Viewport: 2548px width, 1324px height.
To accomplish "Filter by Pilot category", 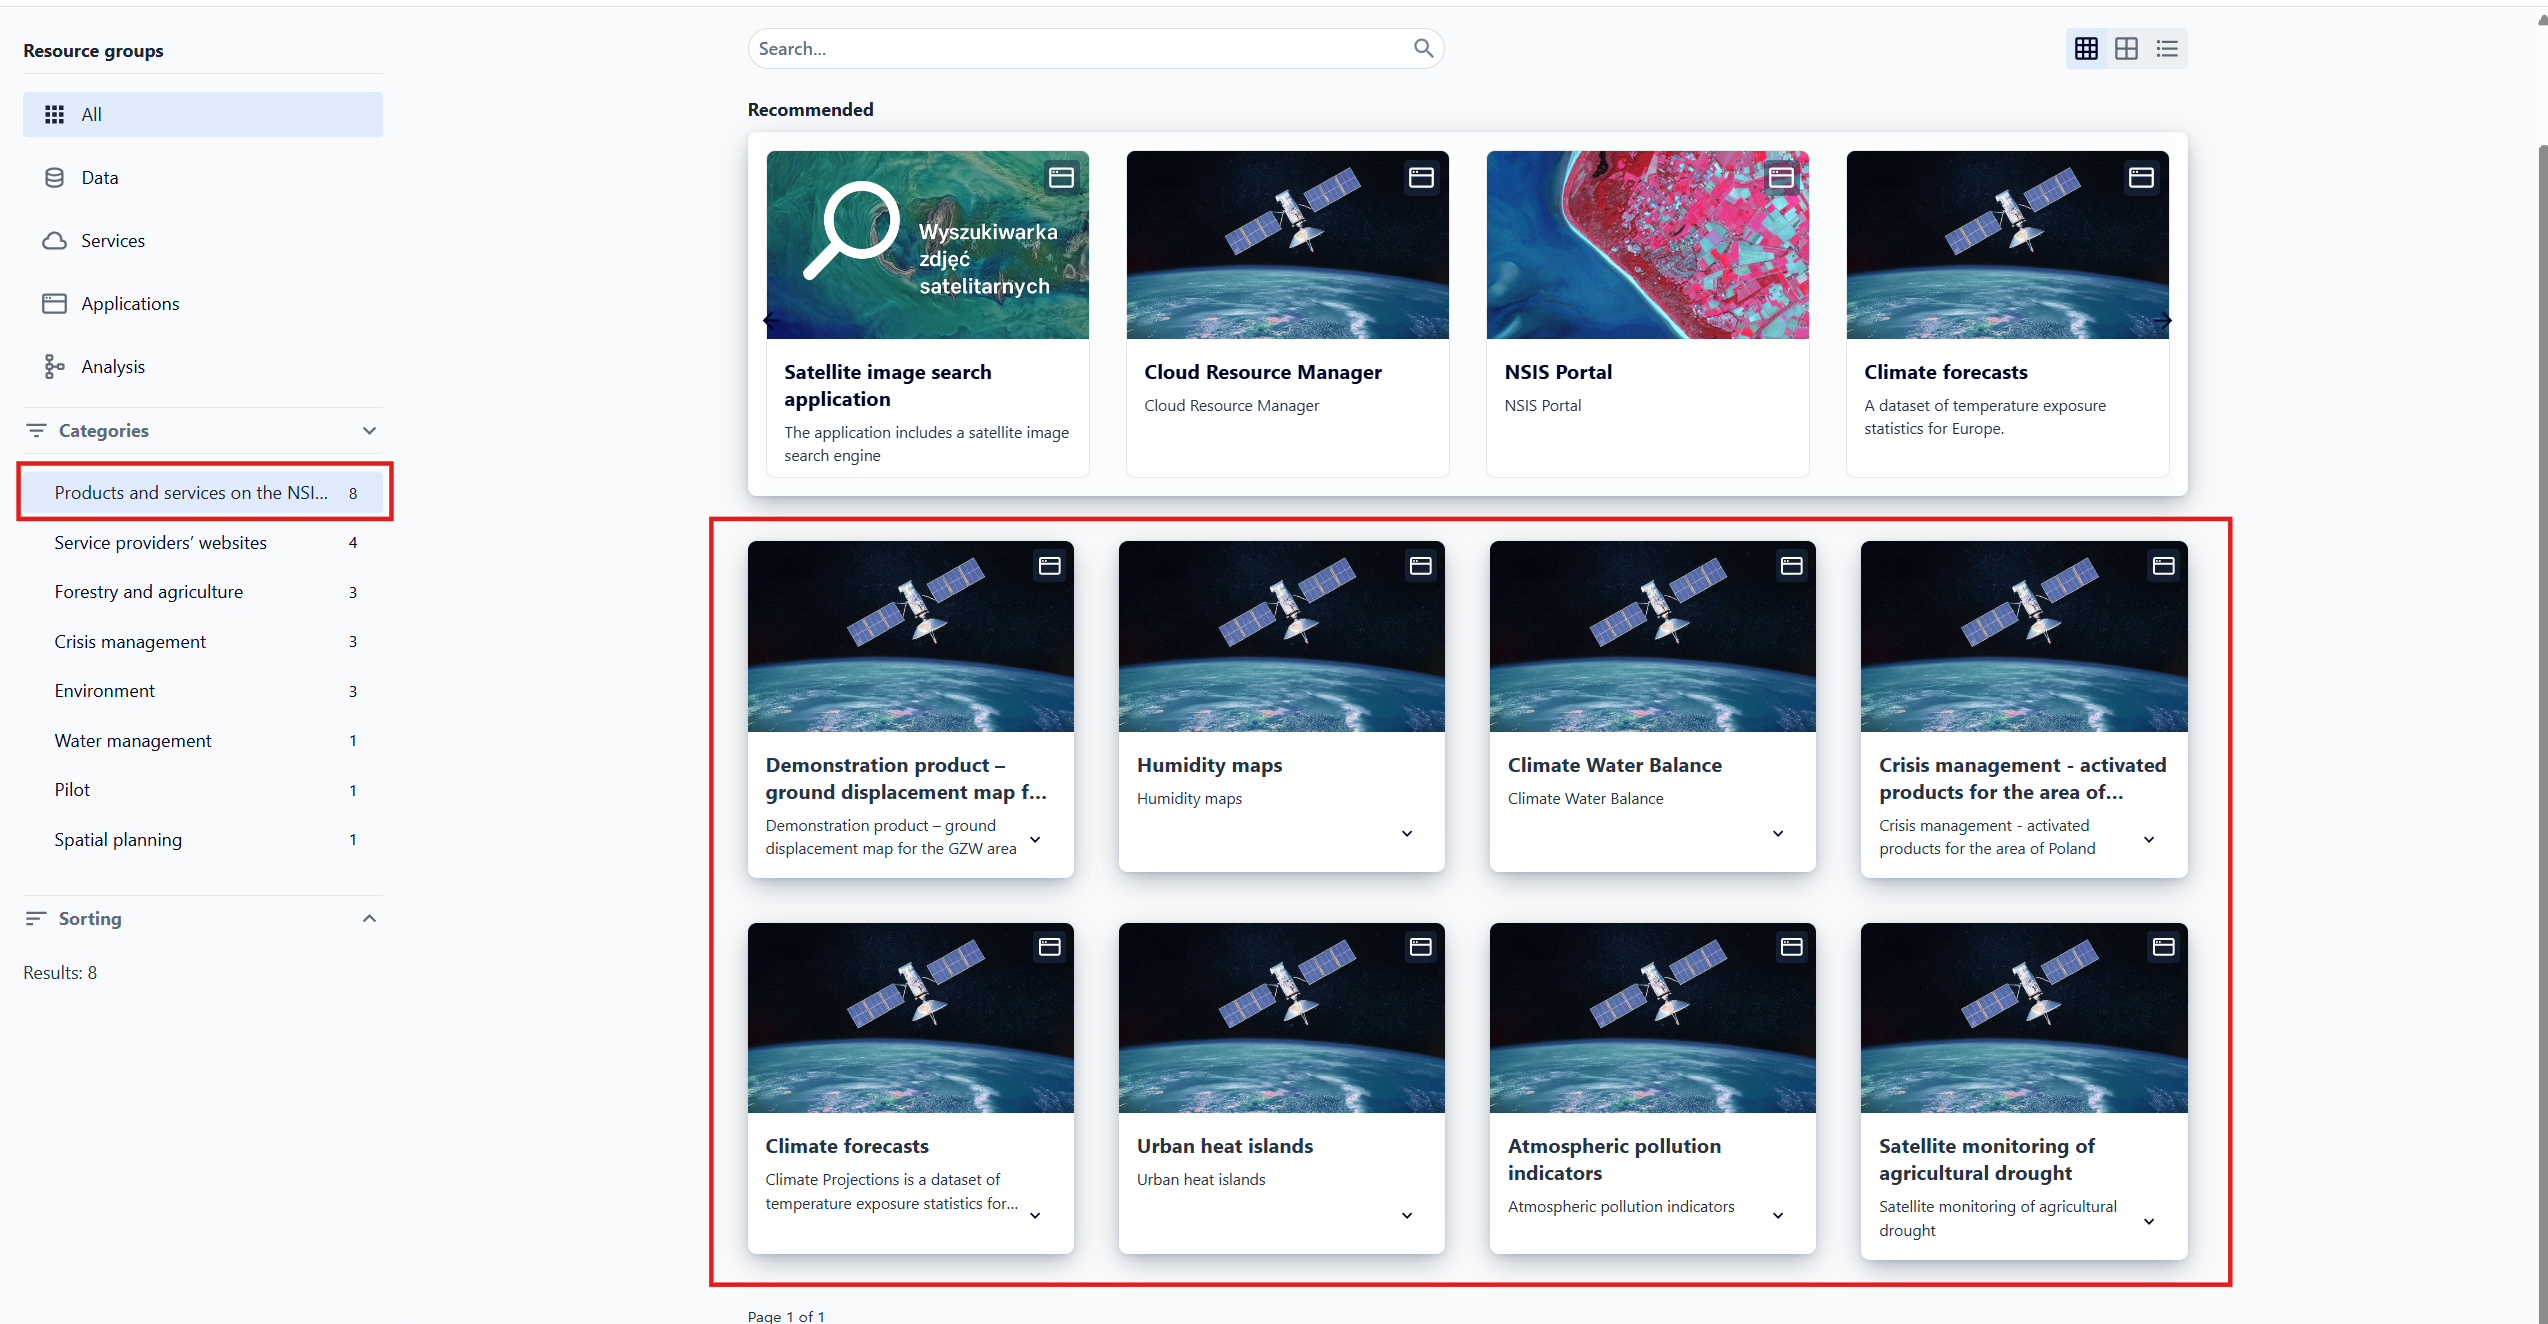I will (x=202, y=789).
